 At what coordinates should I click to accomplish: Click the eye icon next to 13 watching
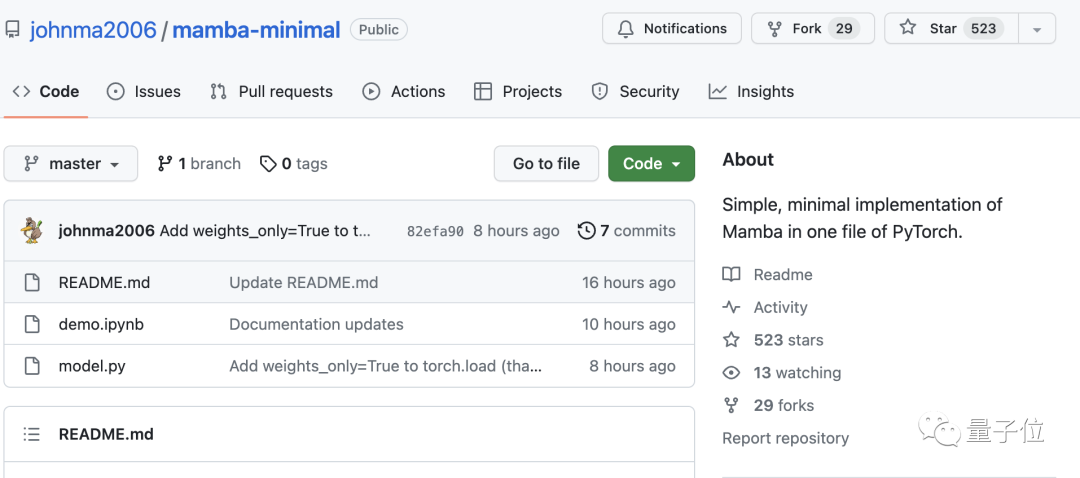click(732, 373)
